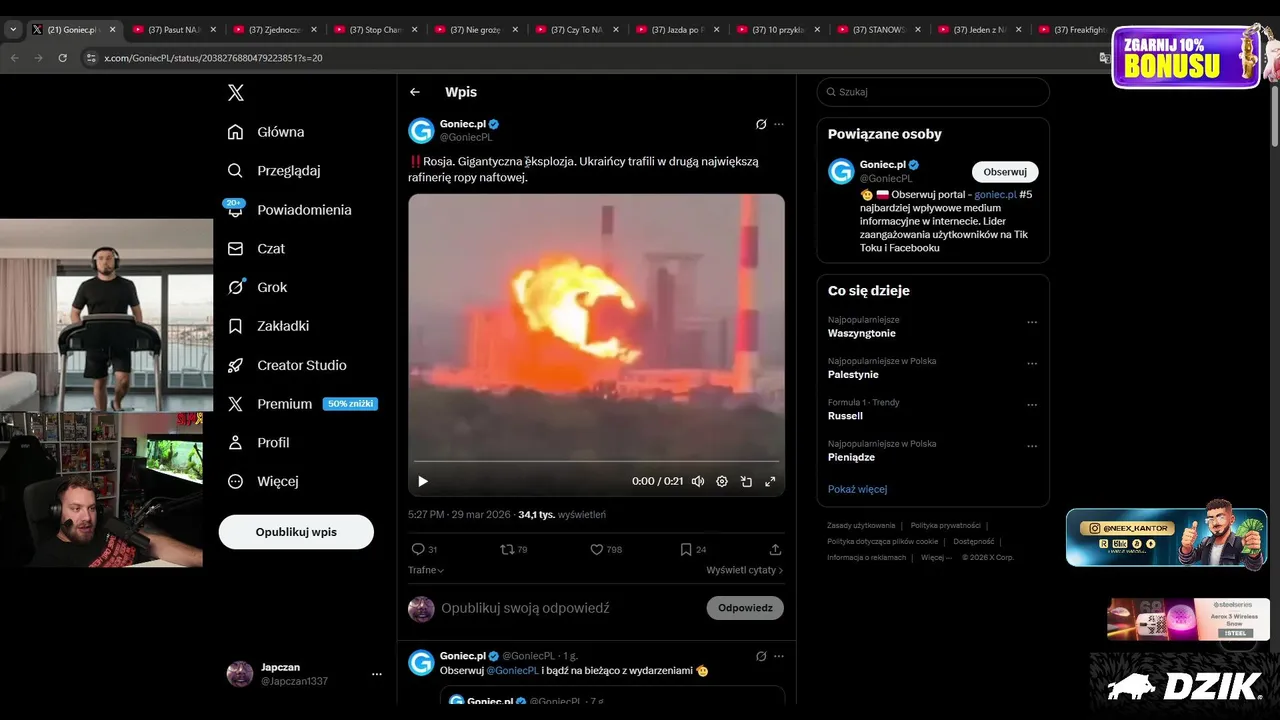Click the Szukaj search field

933,92
